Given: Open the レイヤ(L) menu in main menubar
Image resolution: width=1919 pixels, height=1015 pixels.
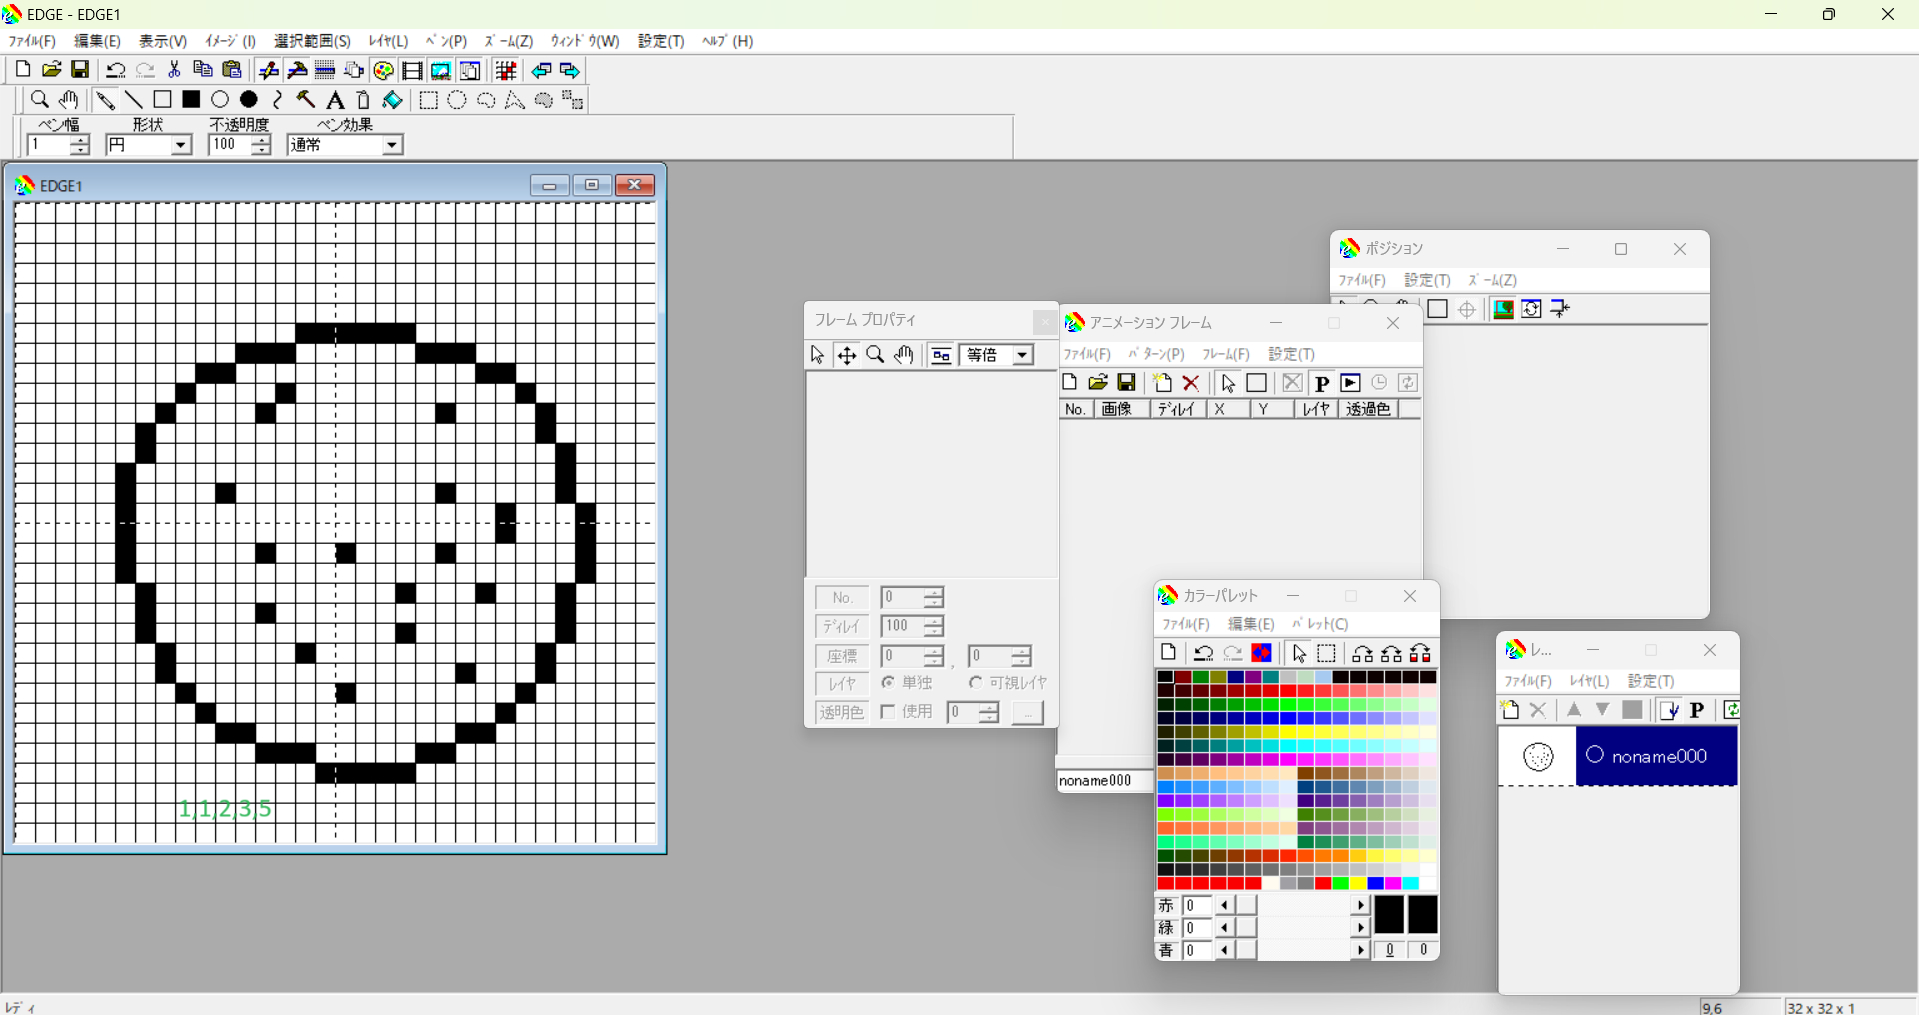Looking at the screenshot, I should point(388,41).
